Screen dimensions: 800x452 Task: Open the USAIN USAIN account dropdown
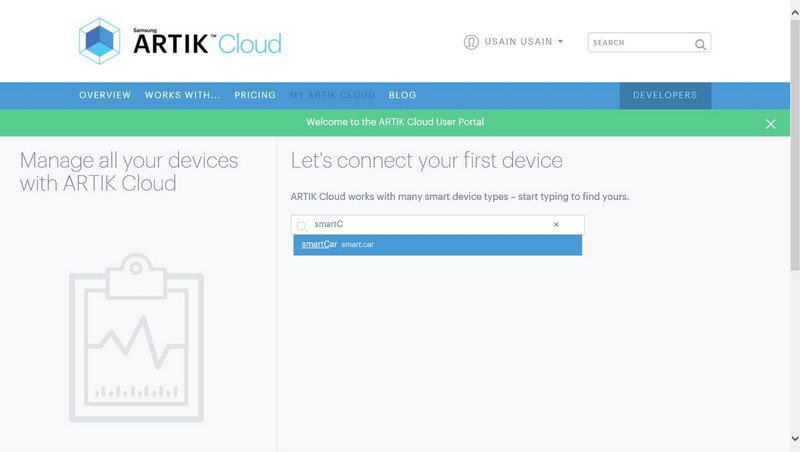pos(523,42)
